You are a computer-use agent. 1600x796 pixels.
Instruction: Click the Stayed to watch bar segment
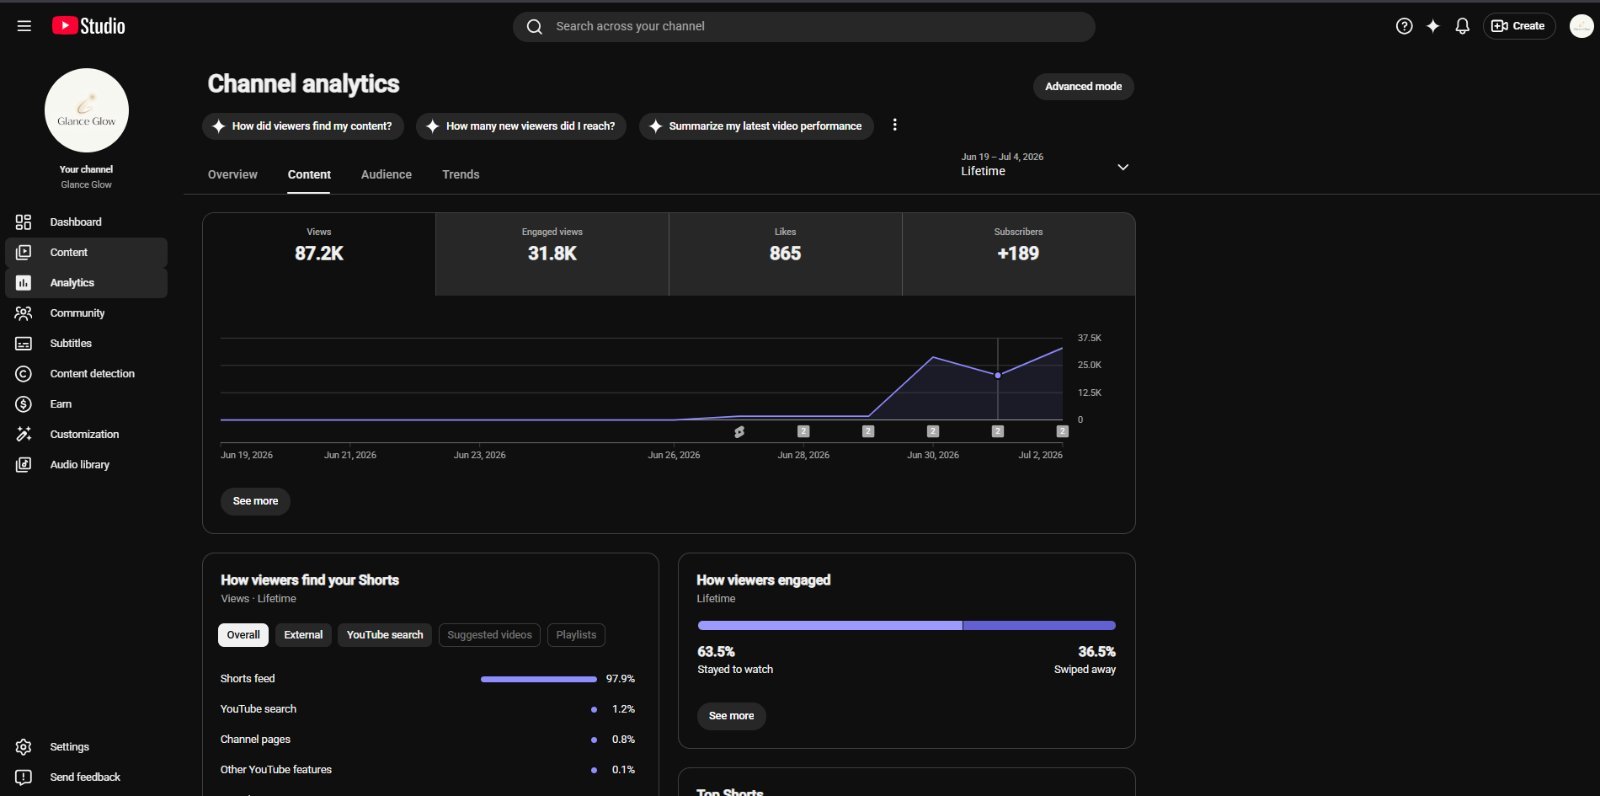[x=829, y=625]
